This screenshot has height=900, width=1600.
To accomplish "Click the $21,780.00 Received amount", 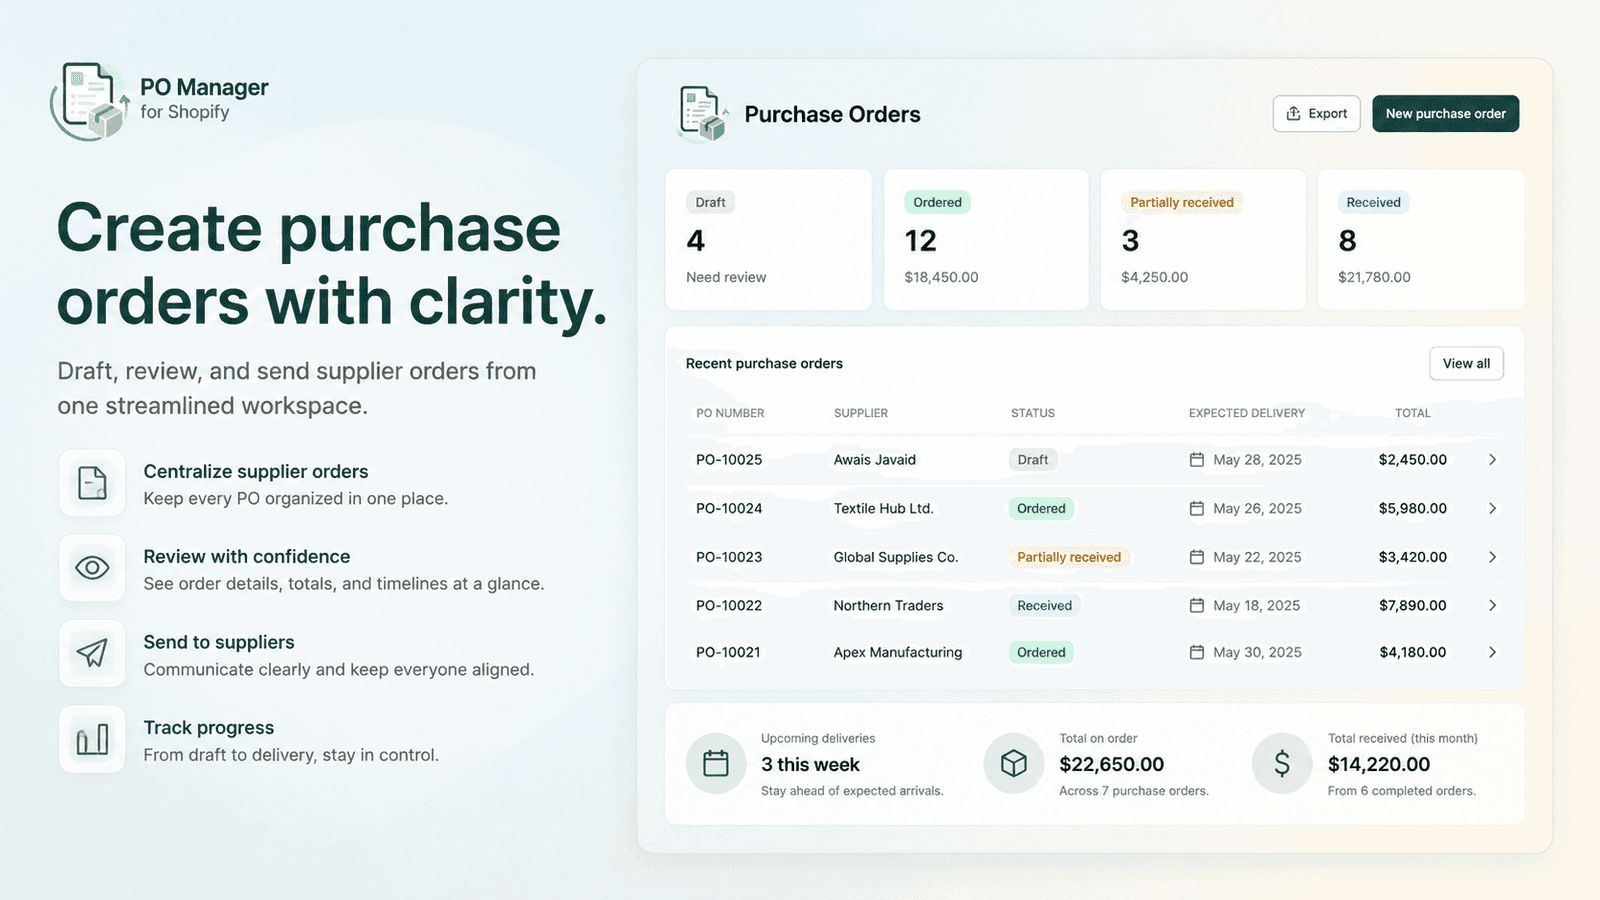I will click(1374, 277).
